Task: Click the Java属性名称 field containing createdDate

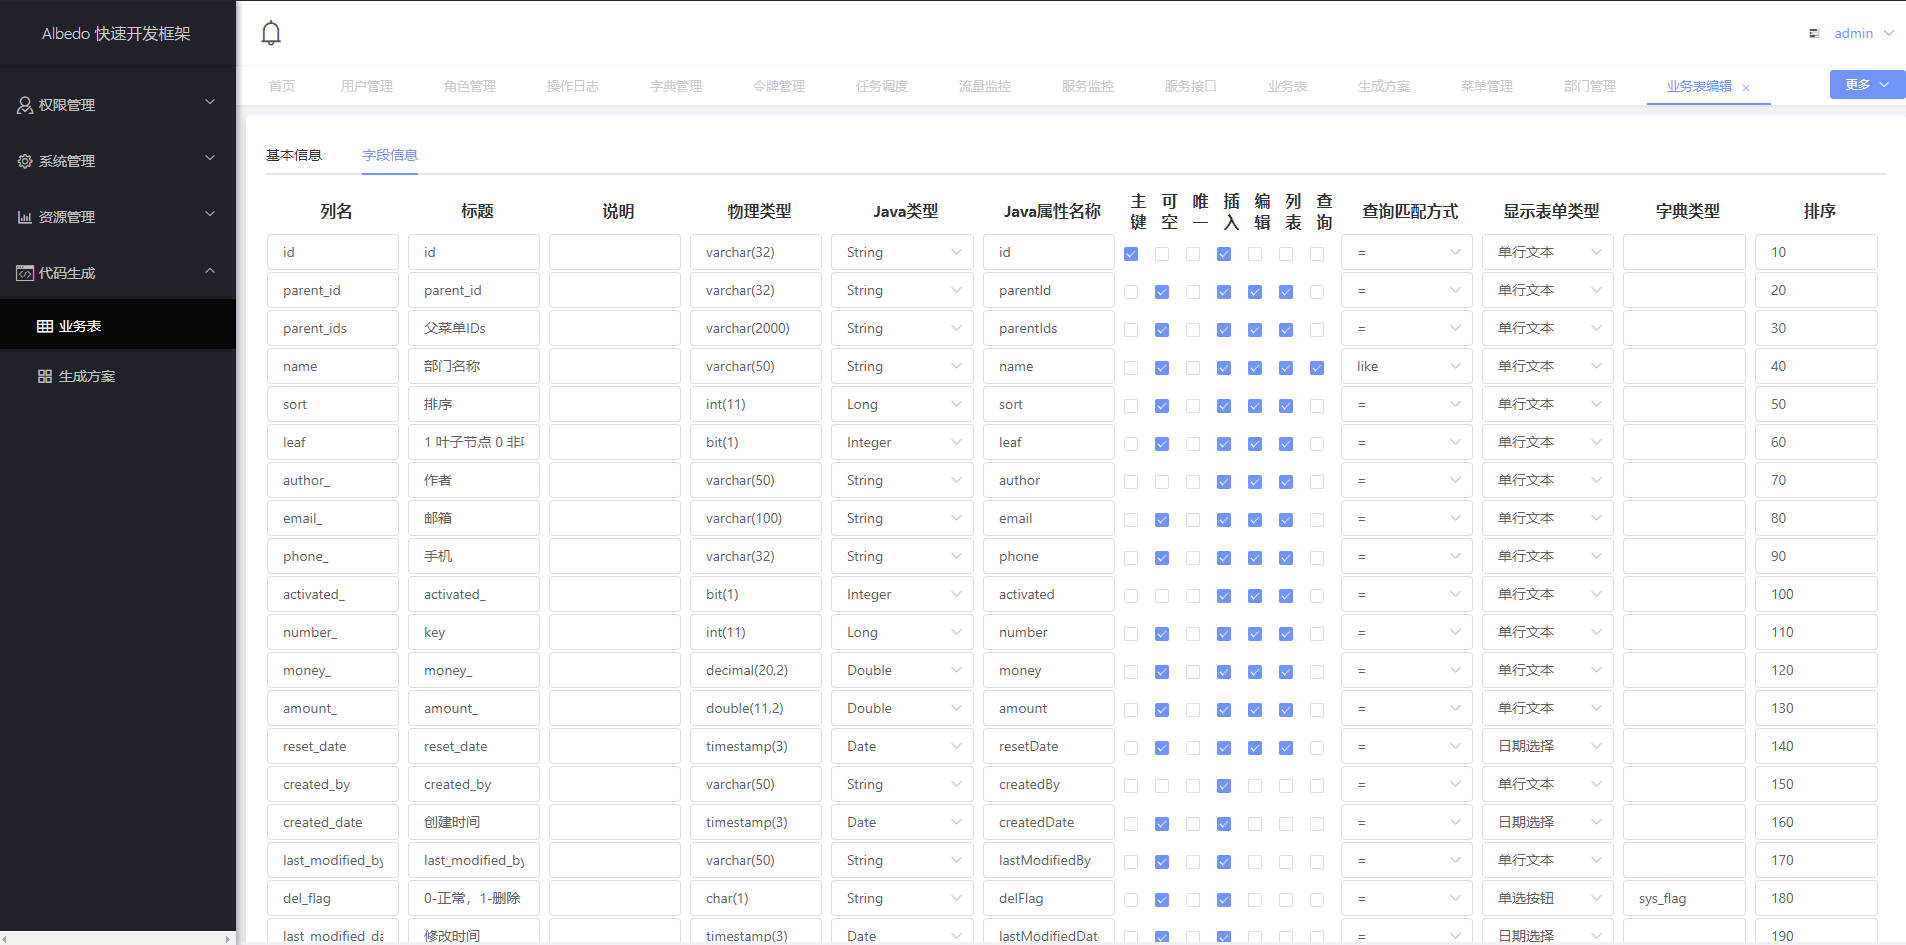Action: coord(1049,822)
